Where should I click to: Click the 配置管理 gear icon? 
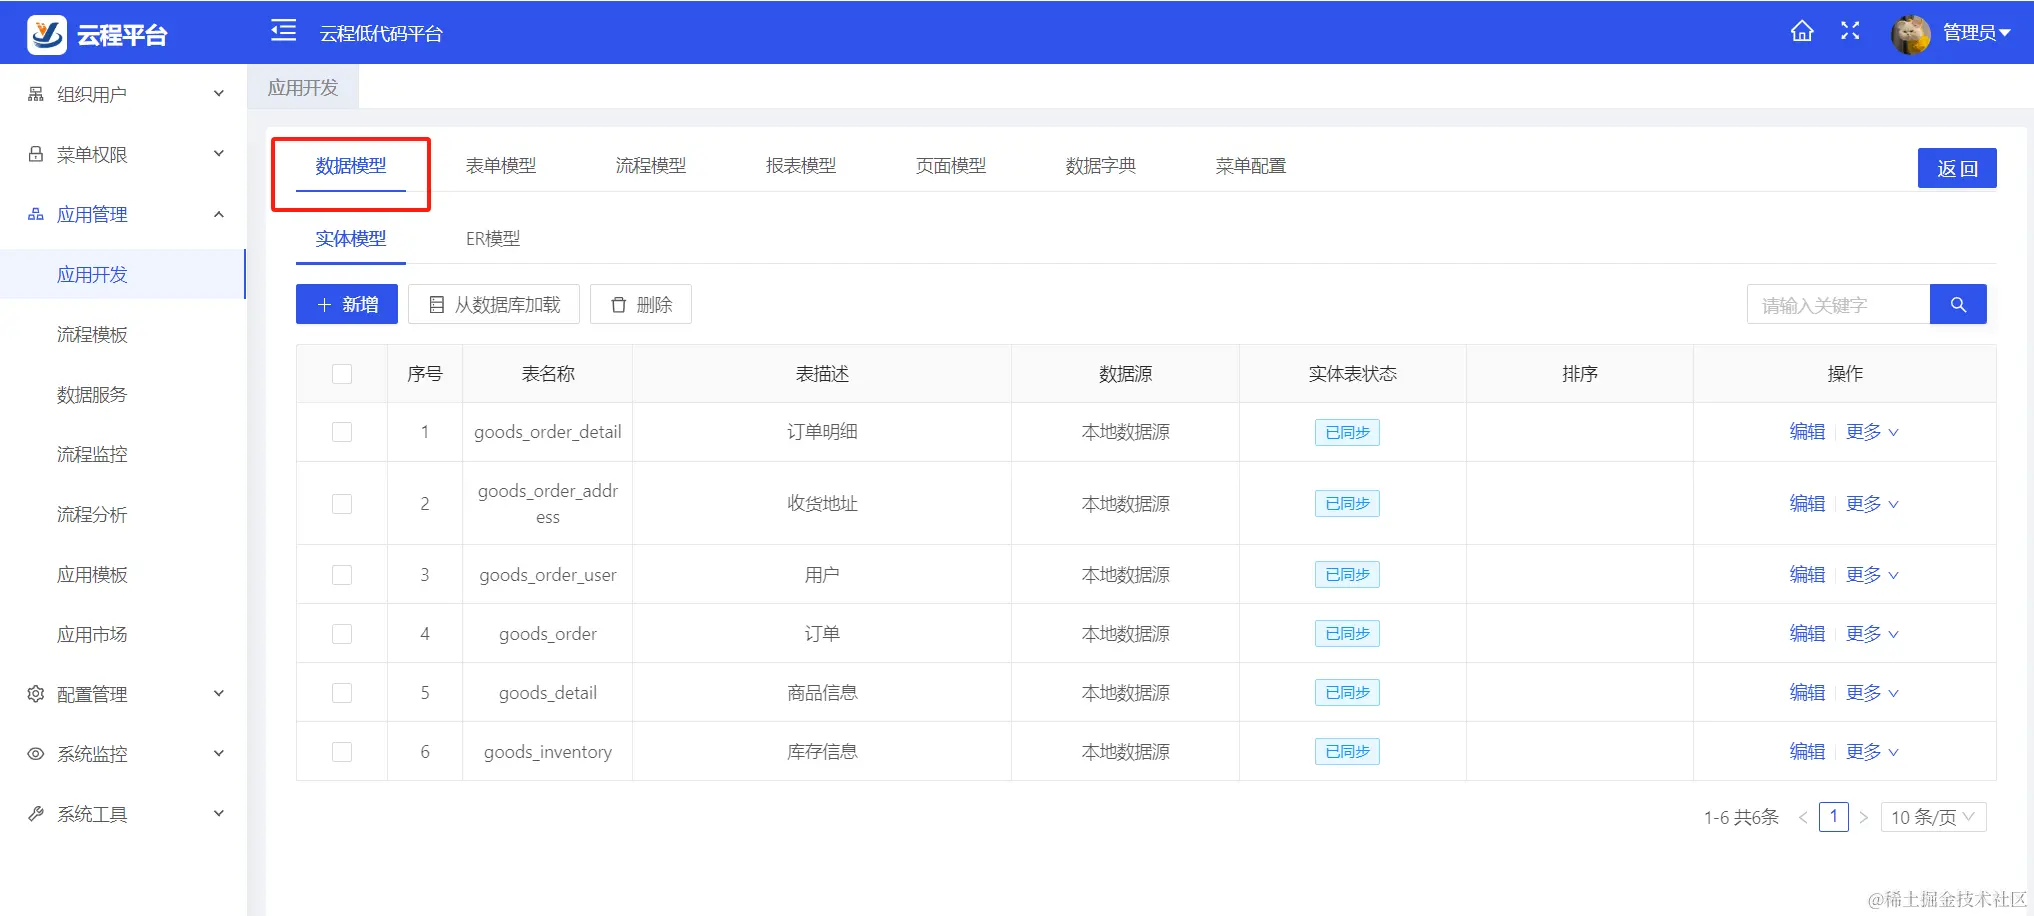point(36,694)
